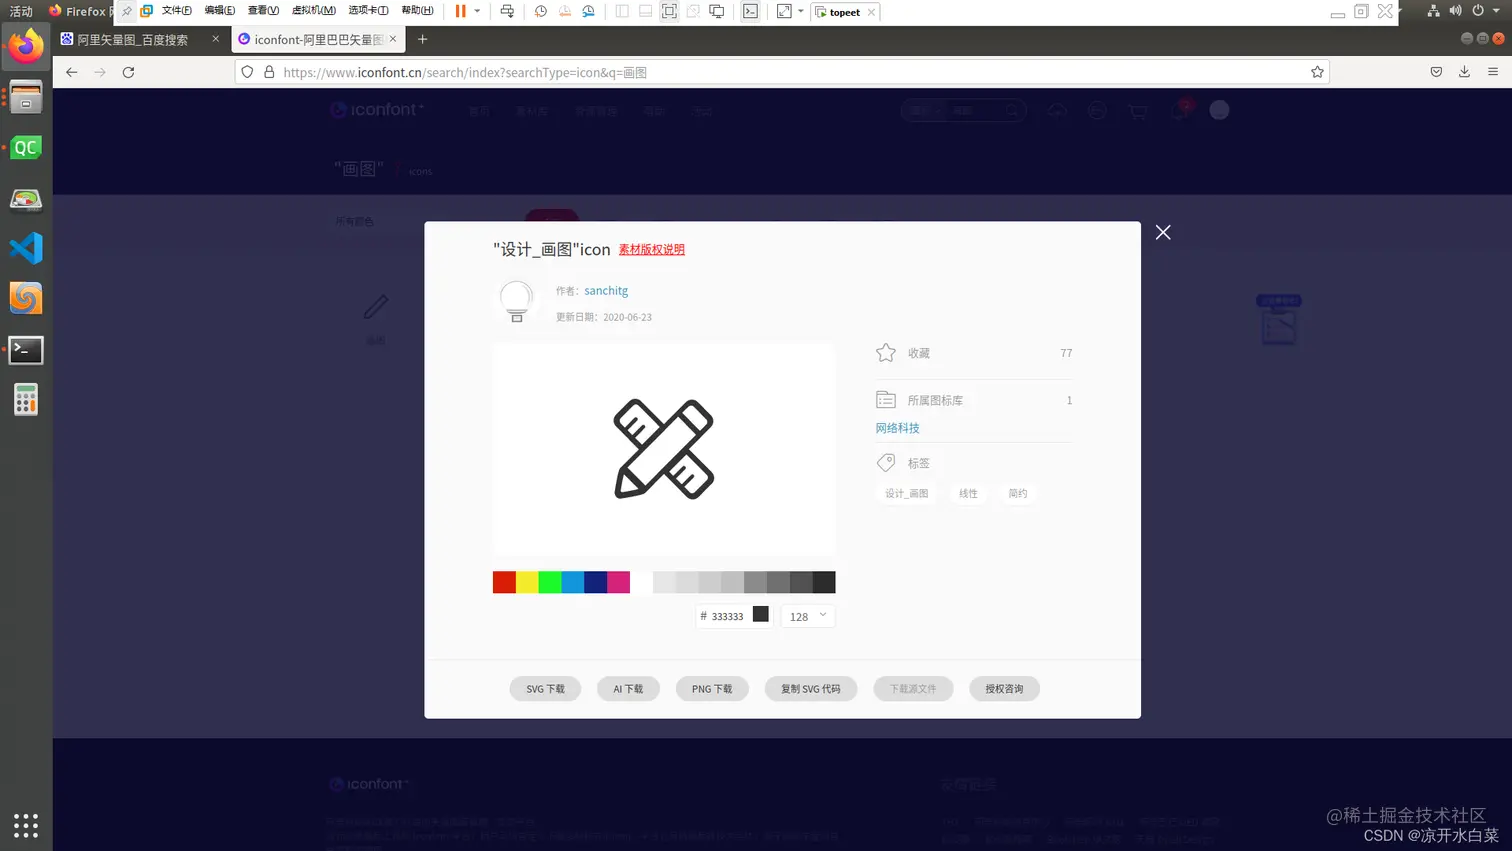
Task: Click the bookmark star in the address bar
Action: click(1318, 71)
